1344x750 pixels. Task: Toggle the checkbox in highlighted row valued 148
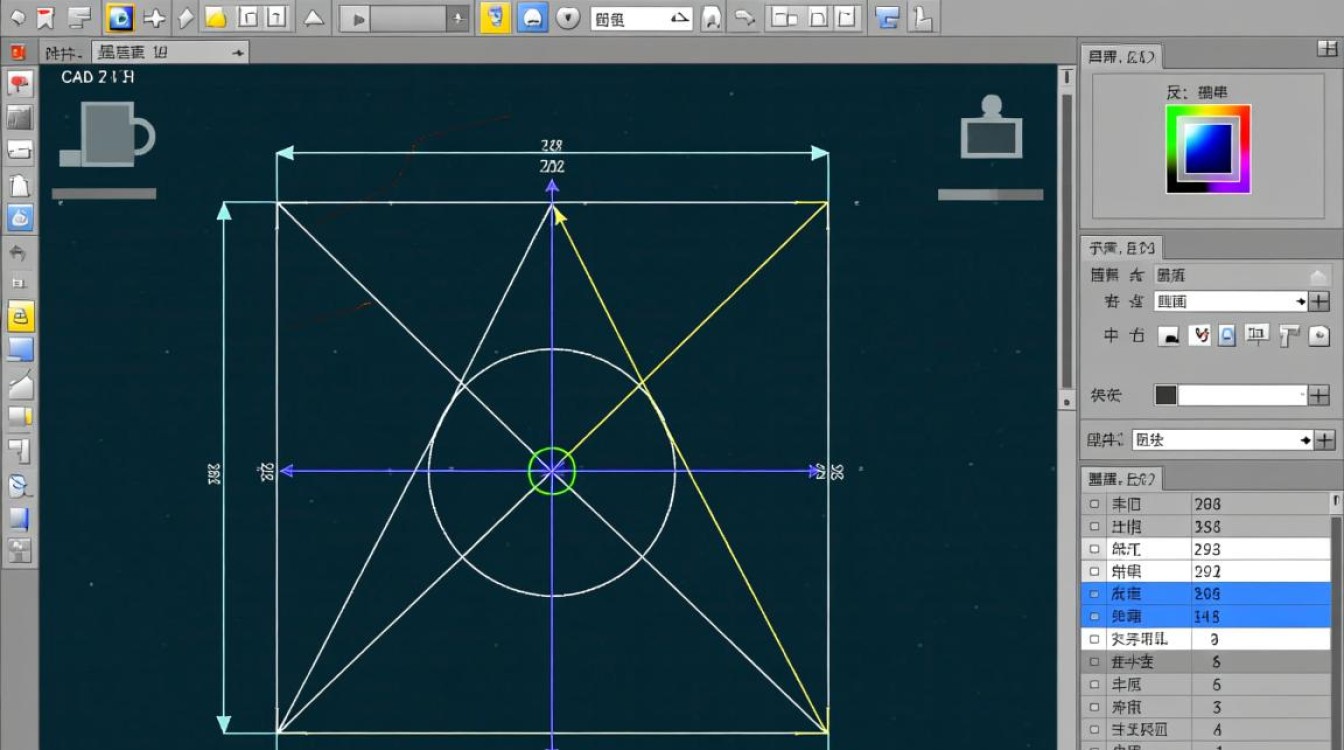(x=1094, y=617)
